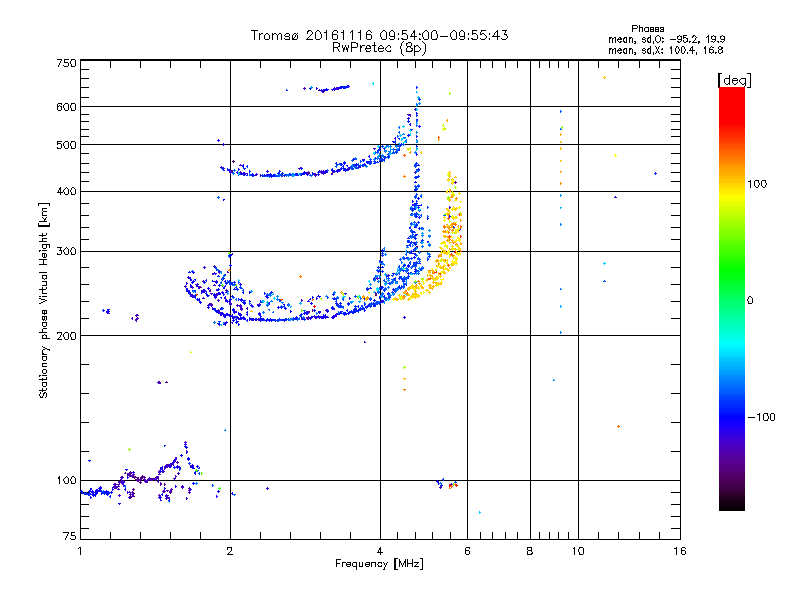
Task: Click the y-axis '75' tick label
Action: (70, 536)
